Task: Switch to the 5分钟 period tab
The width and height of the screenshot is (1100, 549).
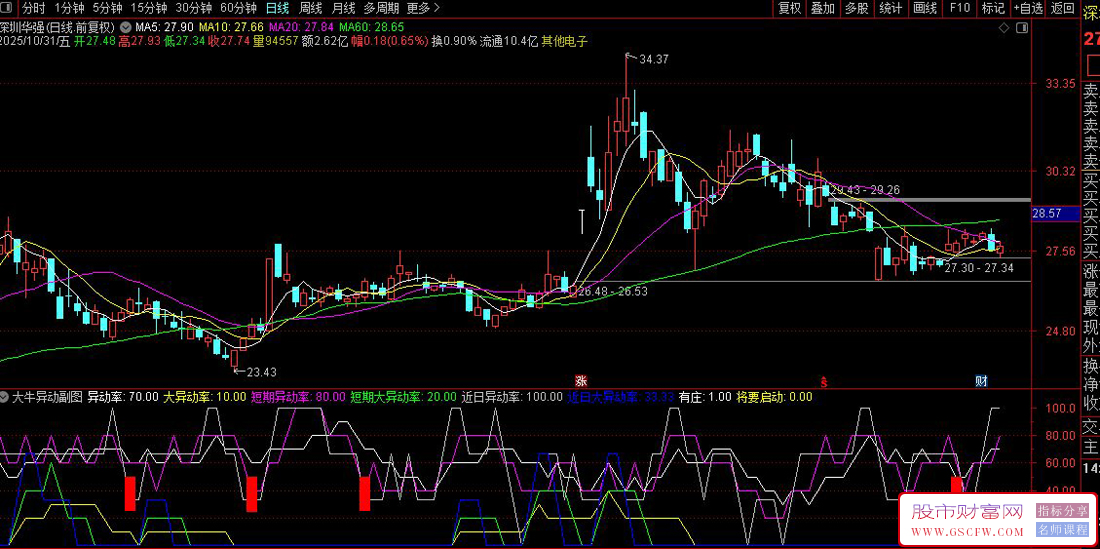Action: [x=107, y=8]
